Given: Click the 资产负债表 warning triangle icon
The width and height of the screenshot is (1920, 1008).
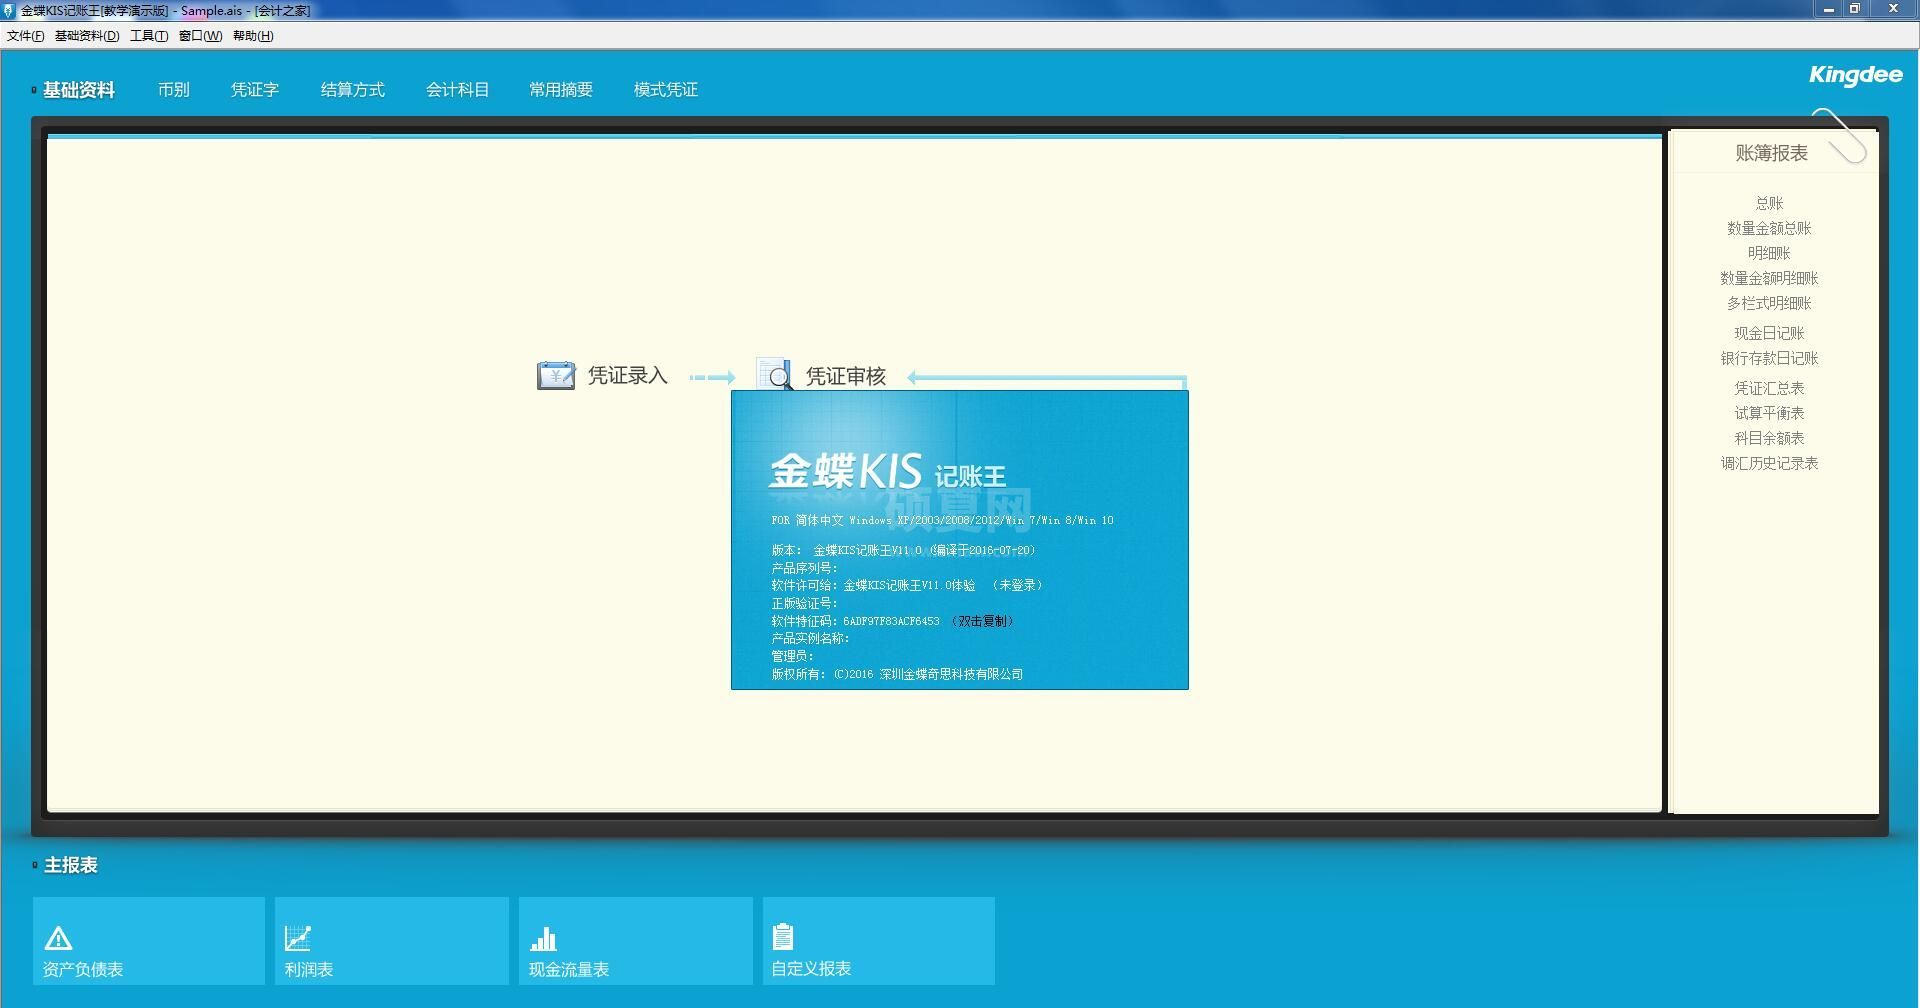Looking at the screenshot, I should (x=58, y=938).
